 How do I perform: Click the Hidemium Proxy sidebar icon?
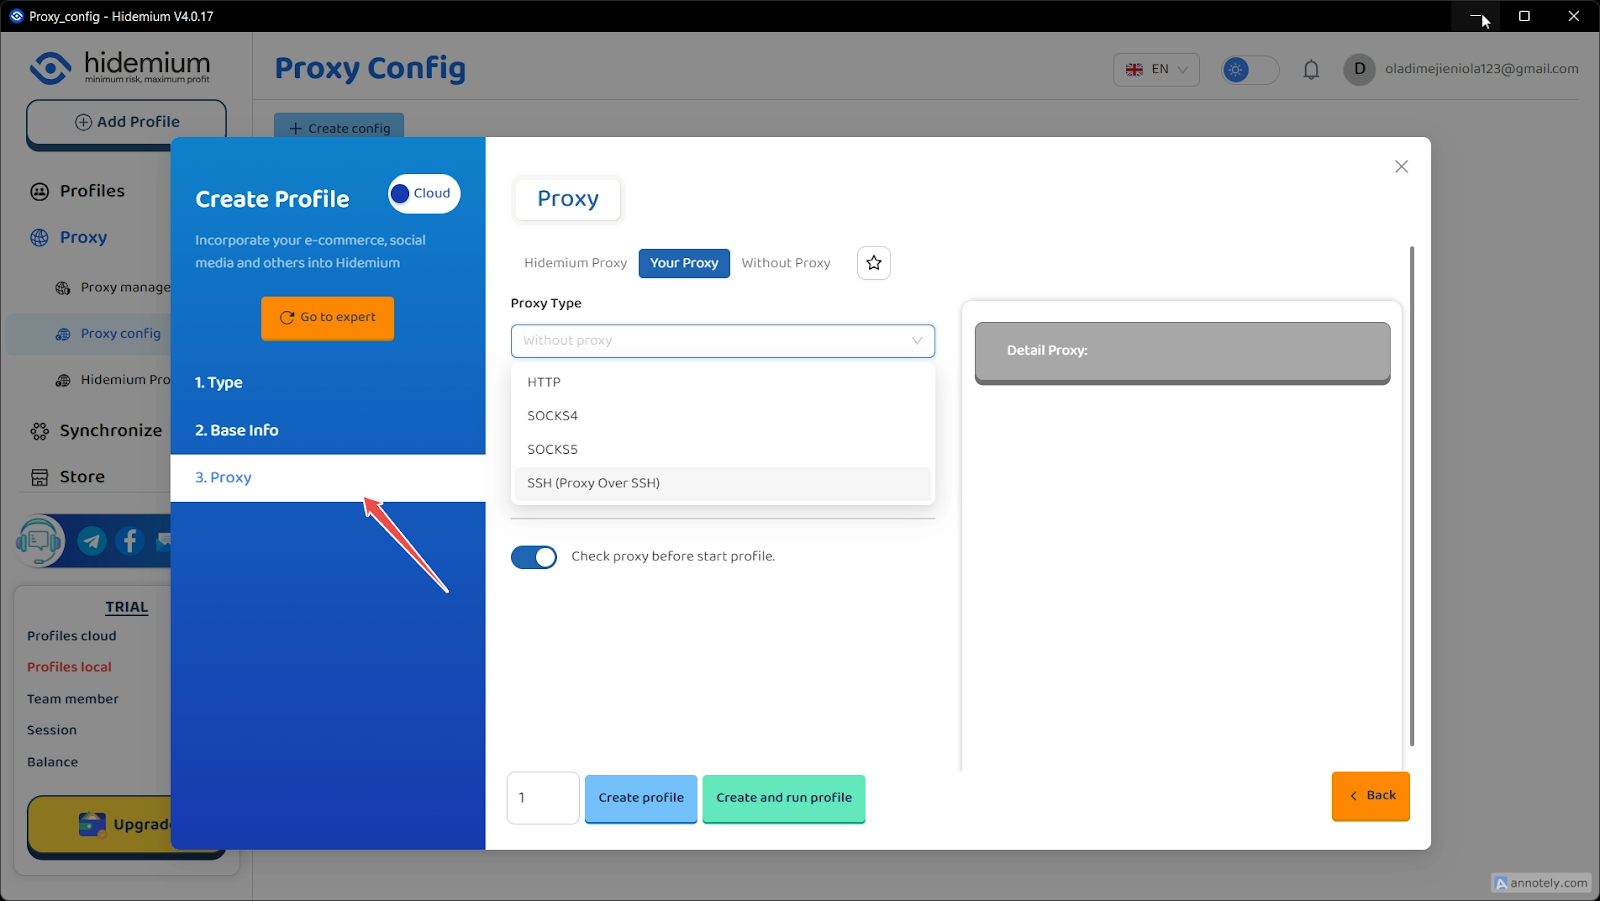pos(63,380)
